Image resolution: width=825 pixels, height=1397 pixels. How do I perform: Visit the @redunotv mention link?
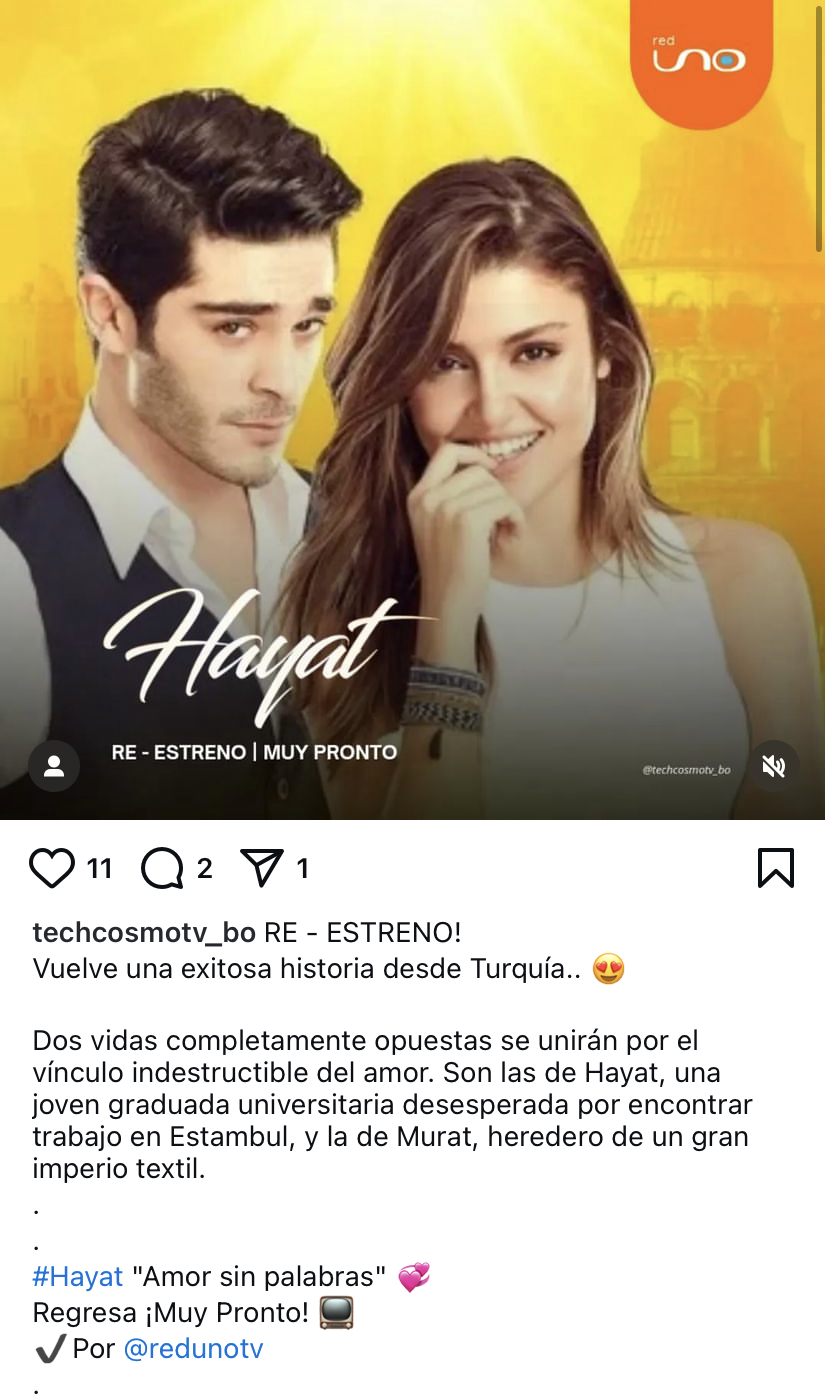[x=193, y=1349]
